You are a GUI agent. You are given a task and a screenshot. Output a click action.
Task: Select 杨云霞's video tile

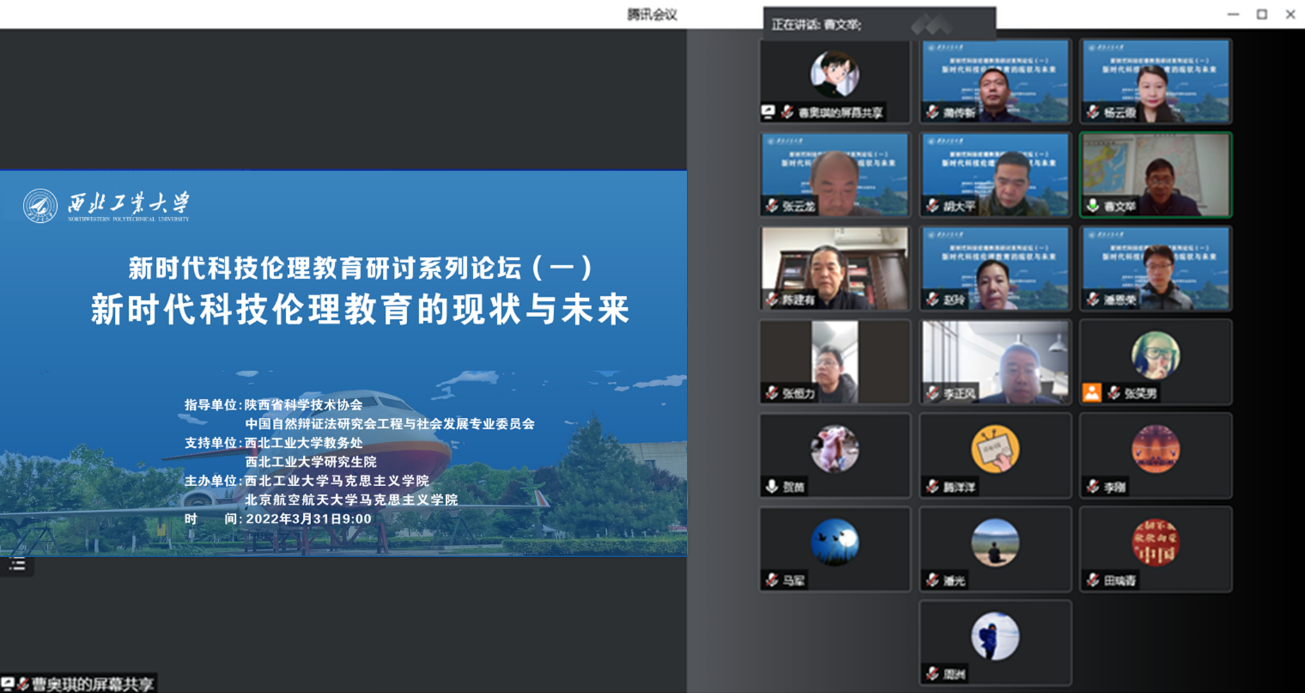point(1155,78)
